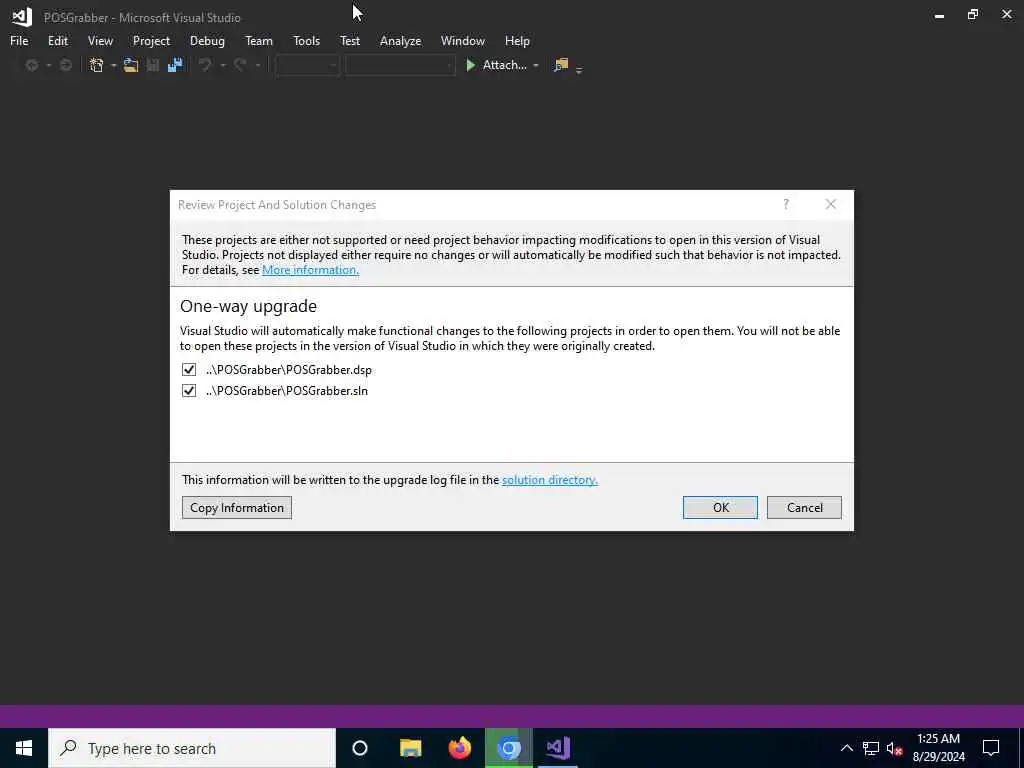Switch to Chrome on taskbar
This screenshot has width=1024, height=768.
(509, 748)
